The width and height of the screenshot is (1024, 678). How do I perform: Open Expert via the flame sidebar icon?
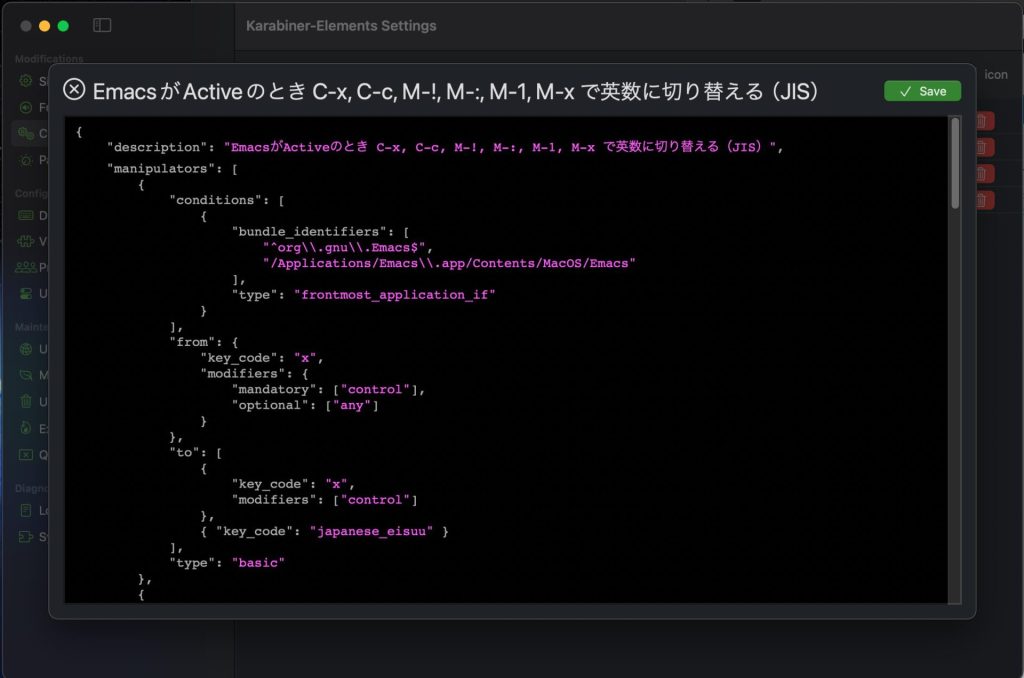[x=25, y=428]
